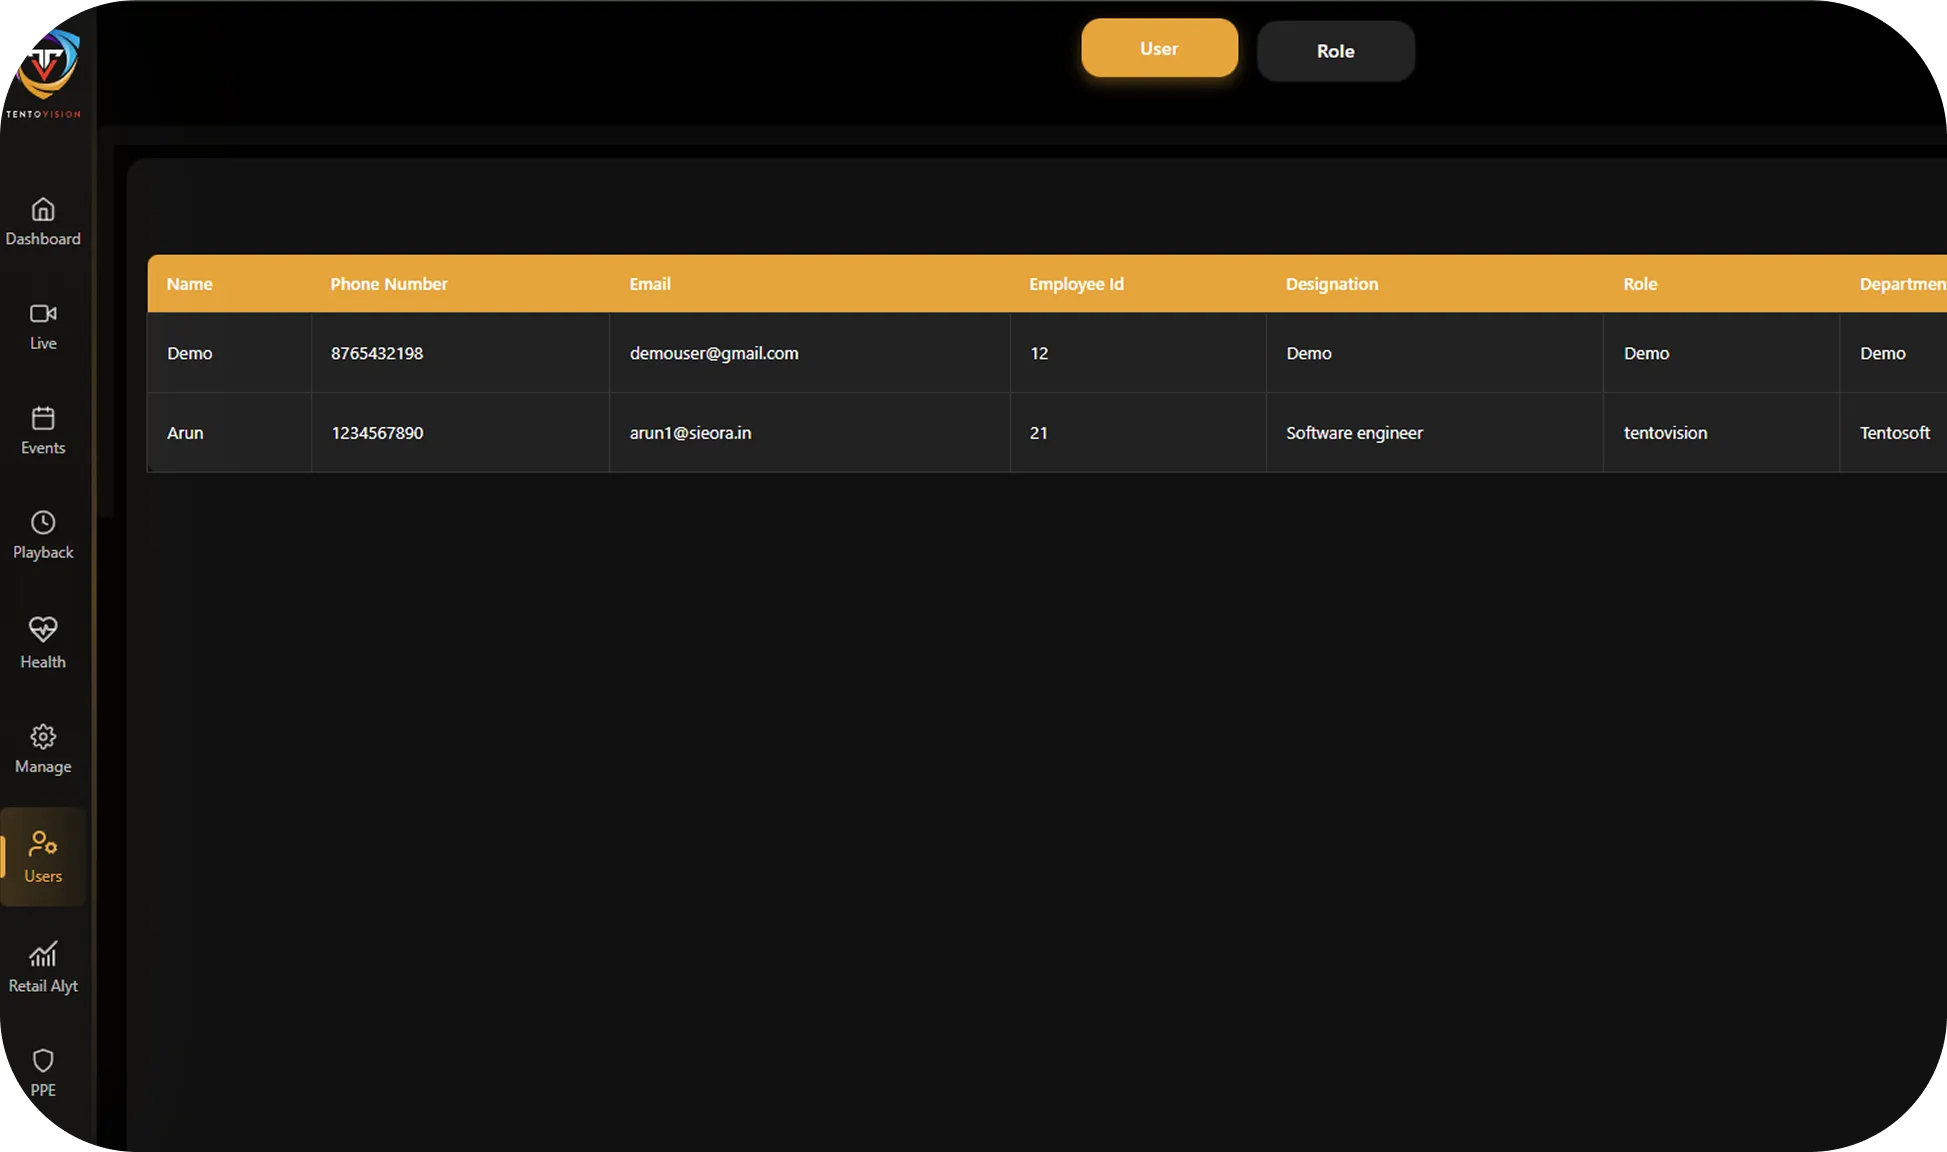Click the email arun1@sieora.in
The image size is (1947, 1152).
click(690, 433)
